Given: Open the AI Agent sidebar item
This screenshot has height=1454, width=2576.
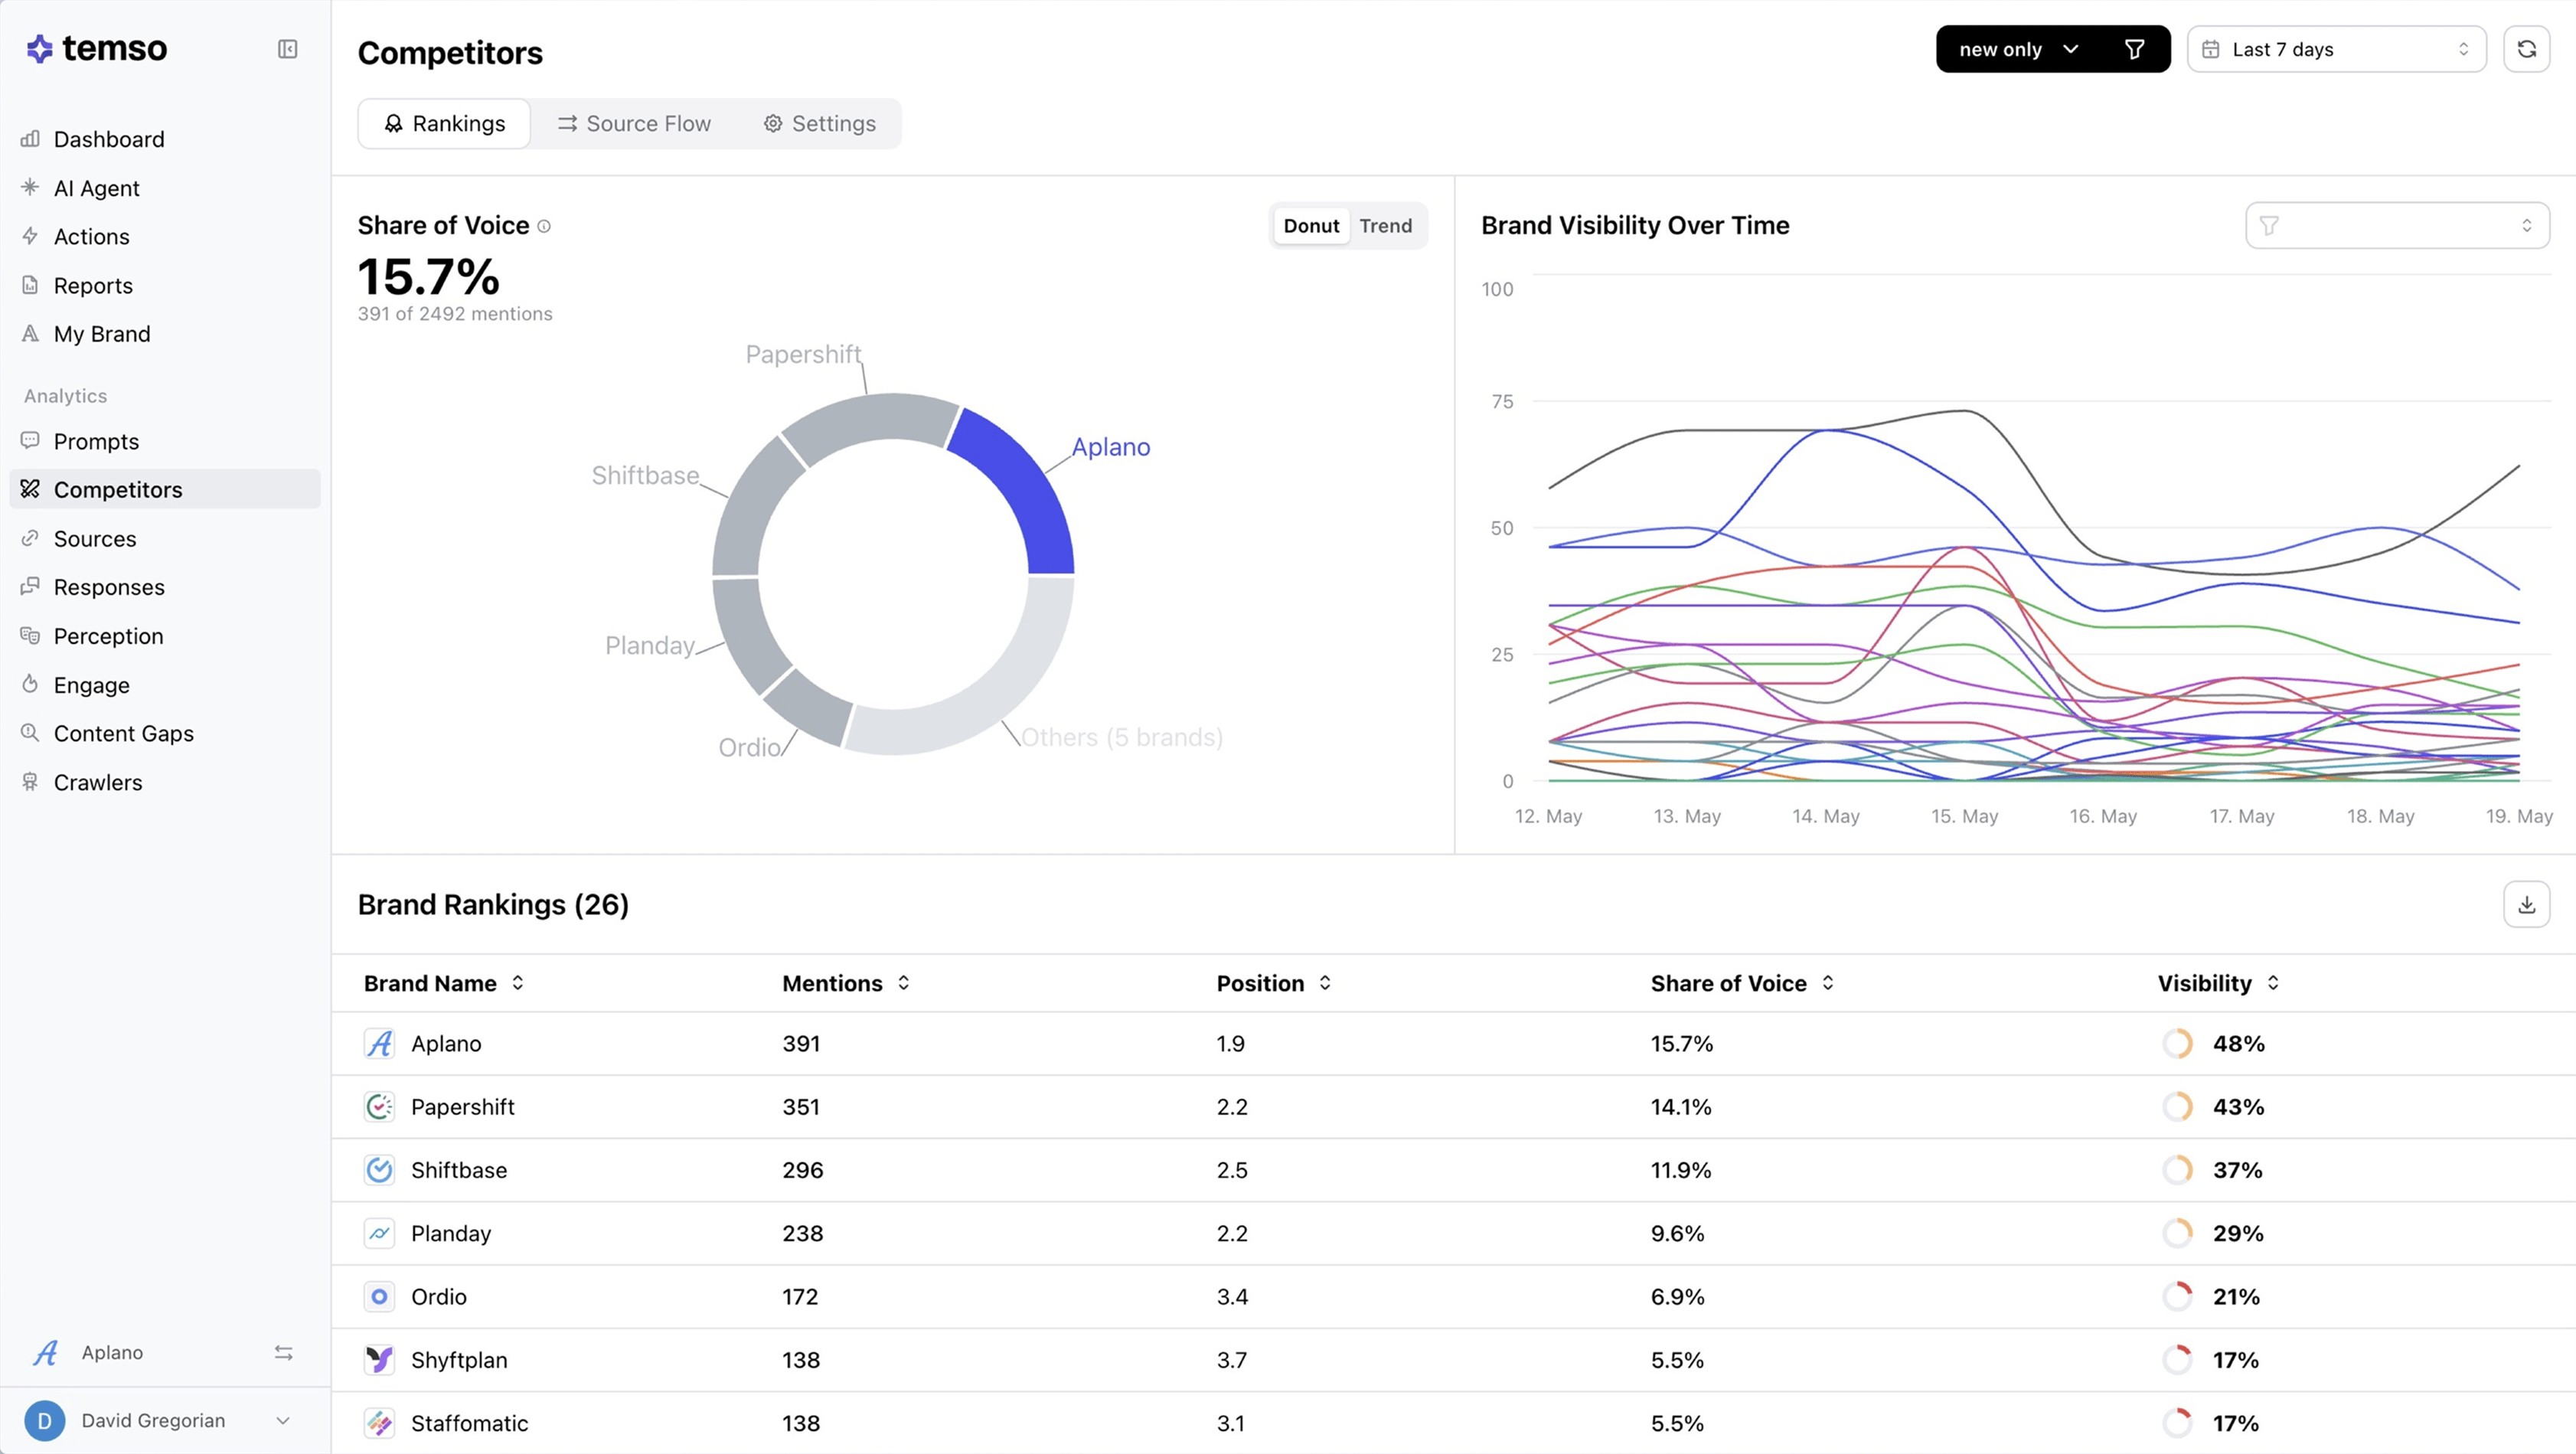Looking at the screenshot, I should pos(165,188).
